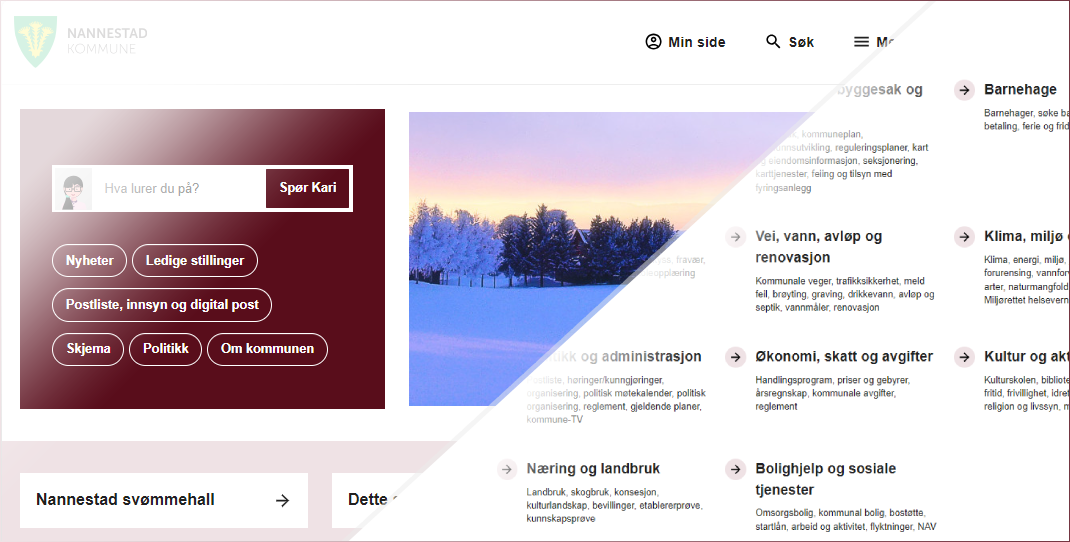Click arrow on Nannestad svømmehall card
Screen dimensions: 1070x542
pos(283,500)
